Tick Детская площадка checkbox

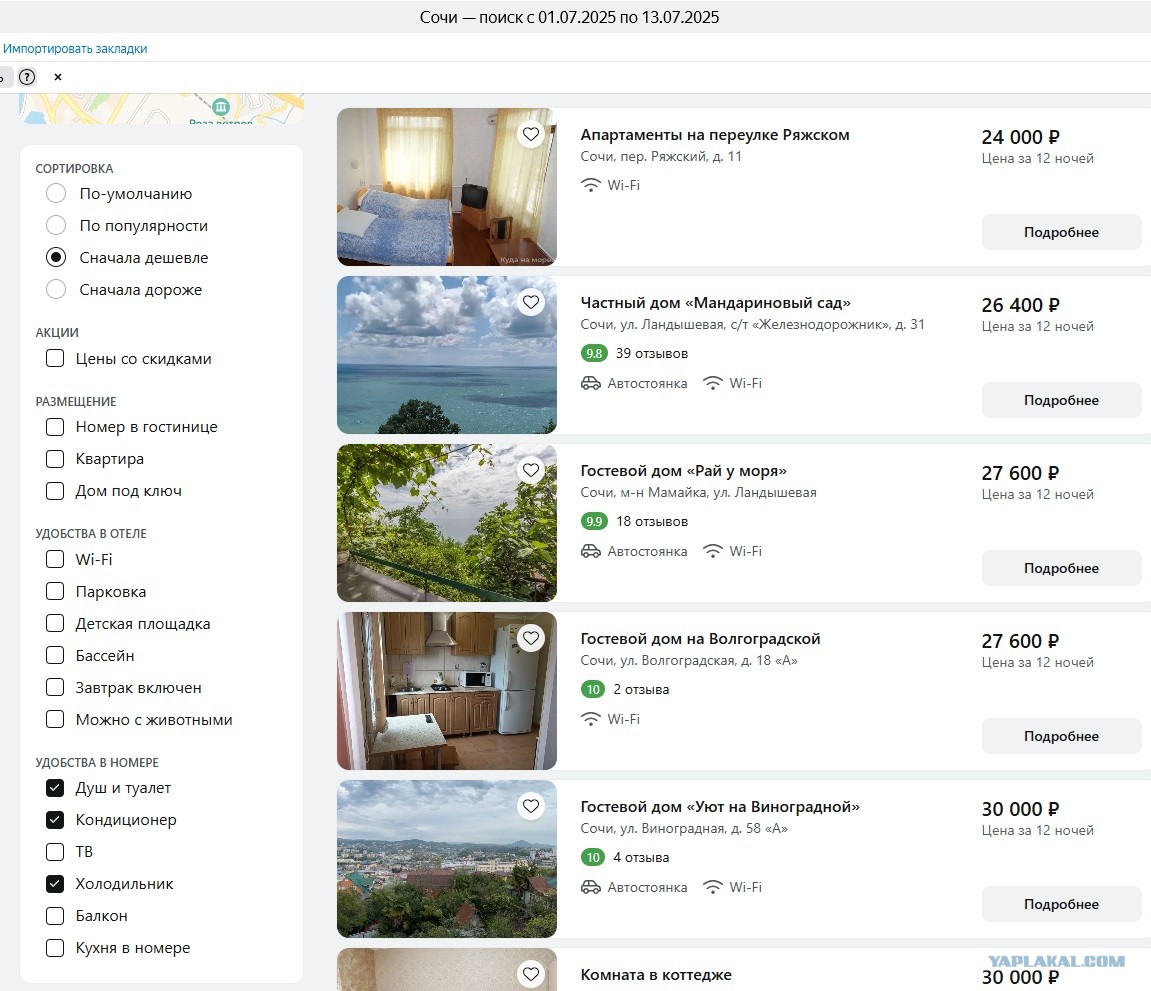point(55,623)
